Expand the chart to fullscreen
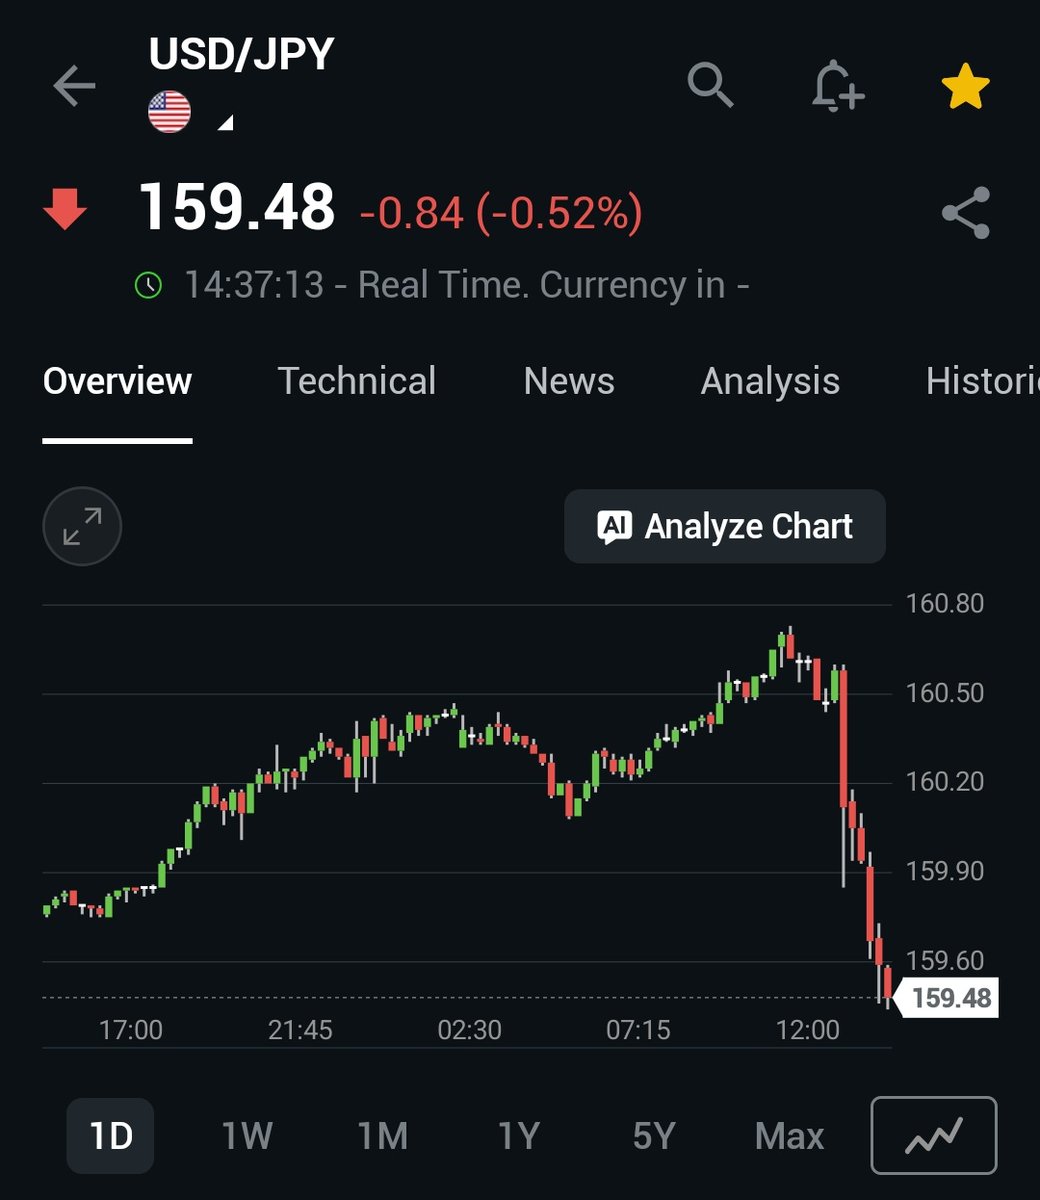Viewport: 1040px width, 1200px height. tap(82, 526)
